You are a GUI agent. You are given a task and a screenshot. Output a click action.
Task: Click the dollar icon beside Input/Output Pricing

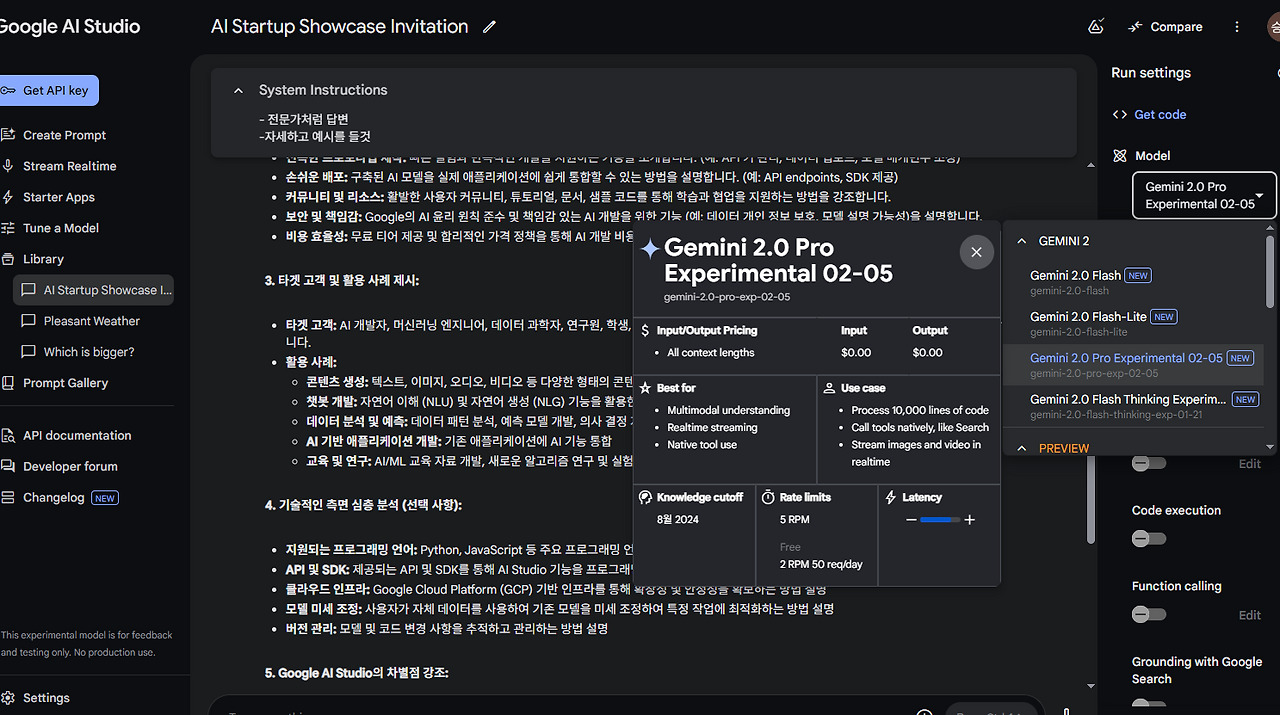click(x=645, y=330)
